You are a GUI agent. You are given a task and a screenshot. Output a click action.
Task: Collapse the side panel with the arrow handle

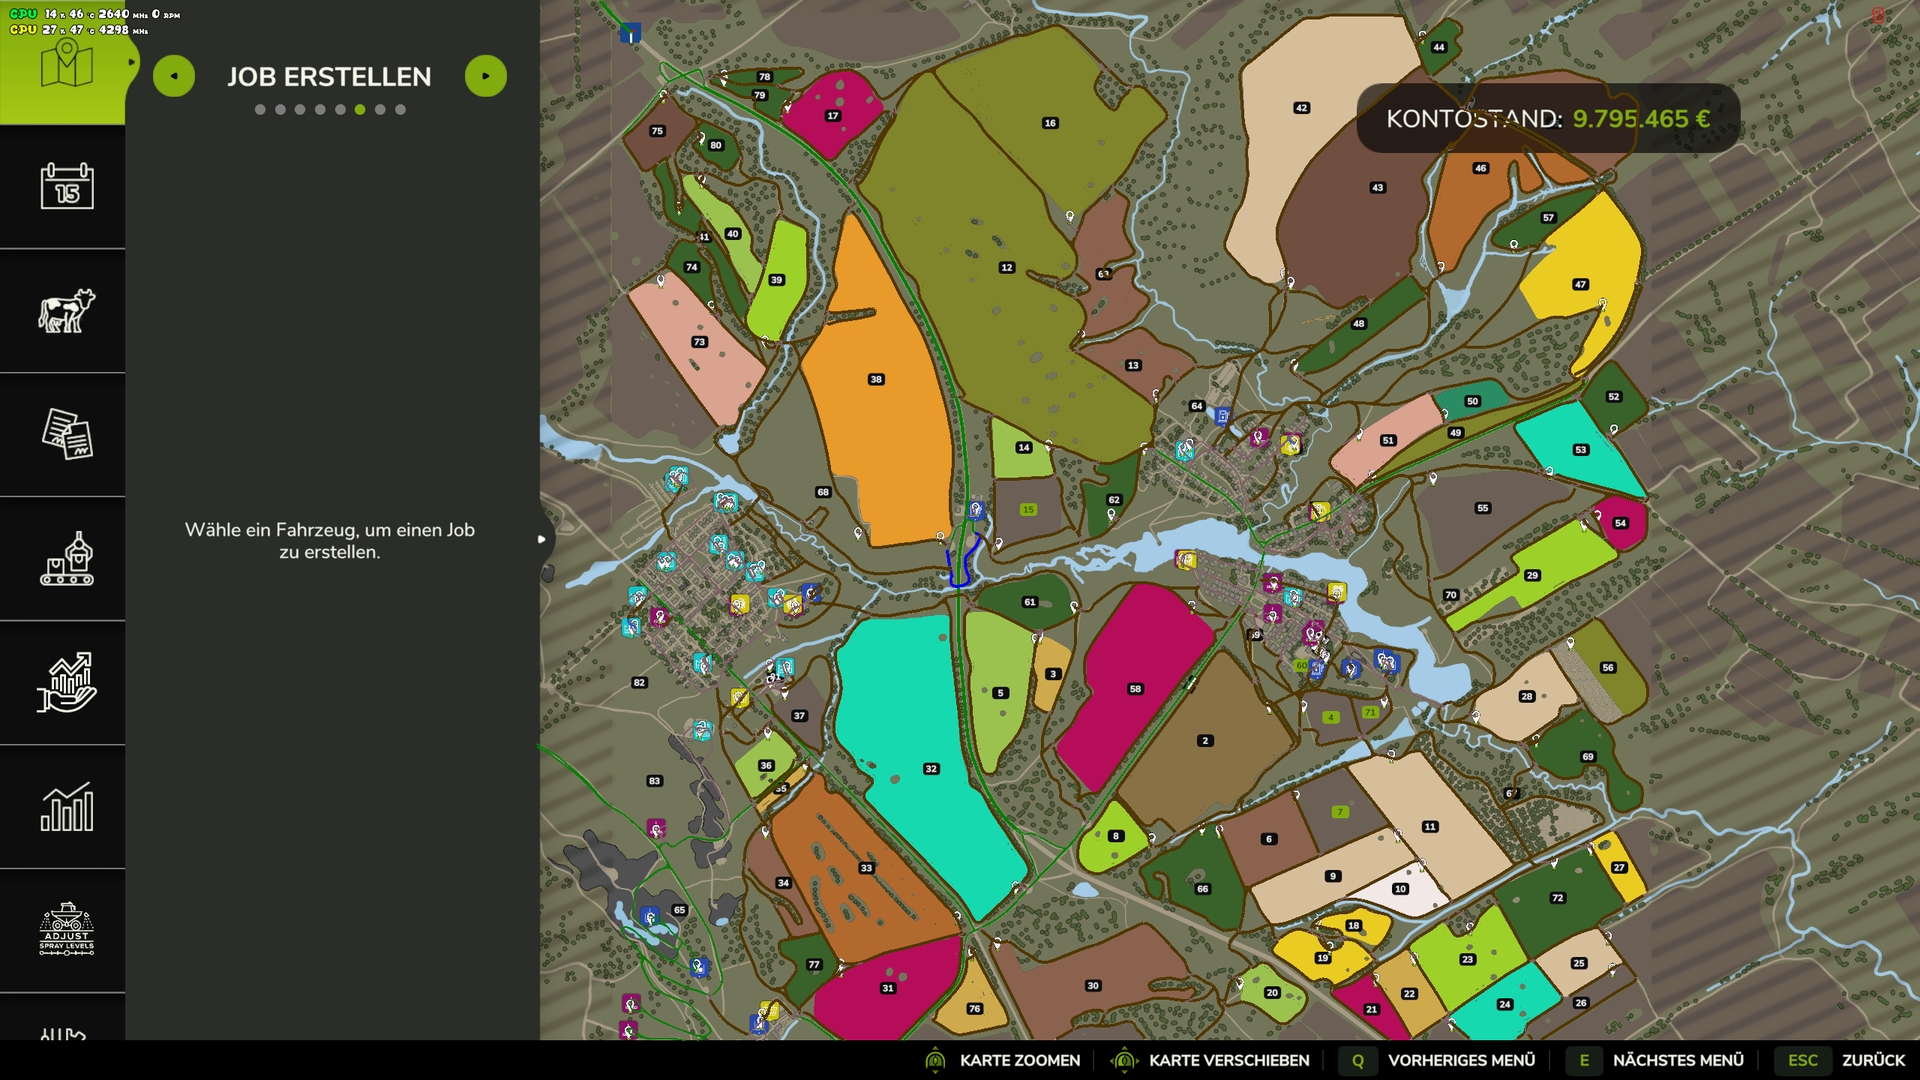tap(542, 539)
